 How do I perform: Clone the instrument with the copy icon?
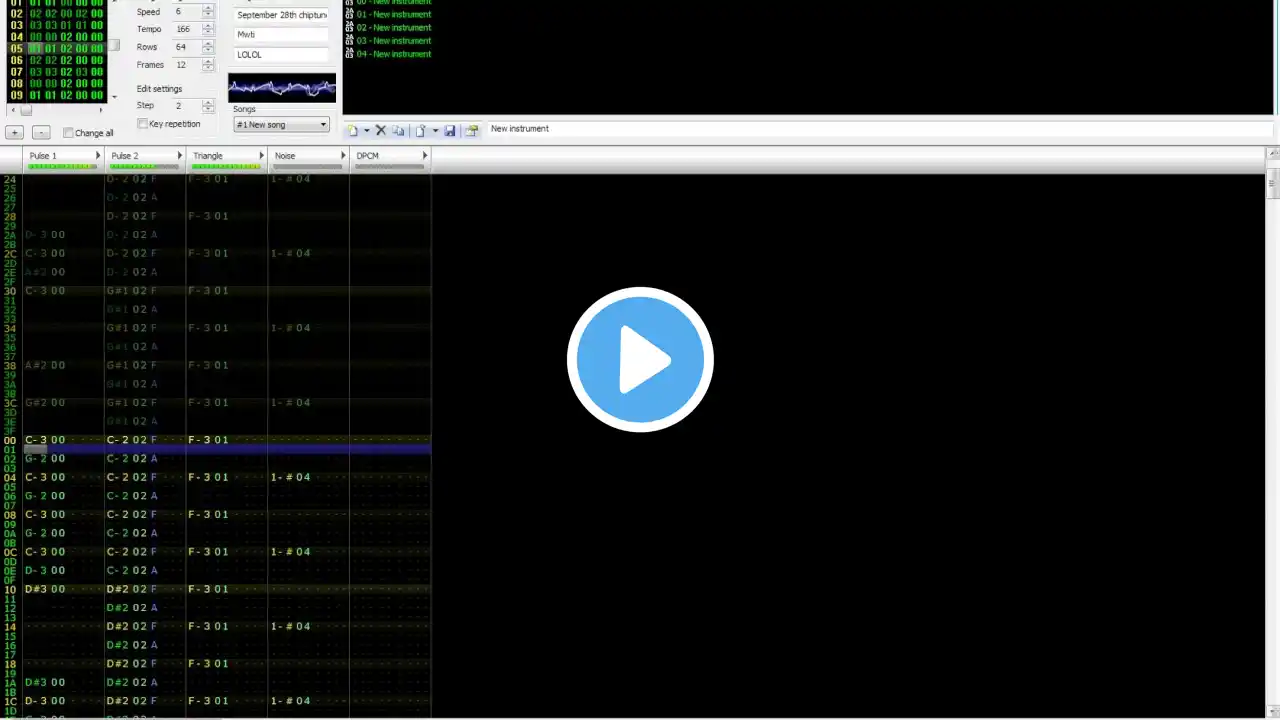pos(398,130)
